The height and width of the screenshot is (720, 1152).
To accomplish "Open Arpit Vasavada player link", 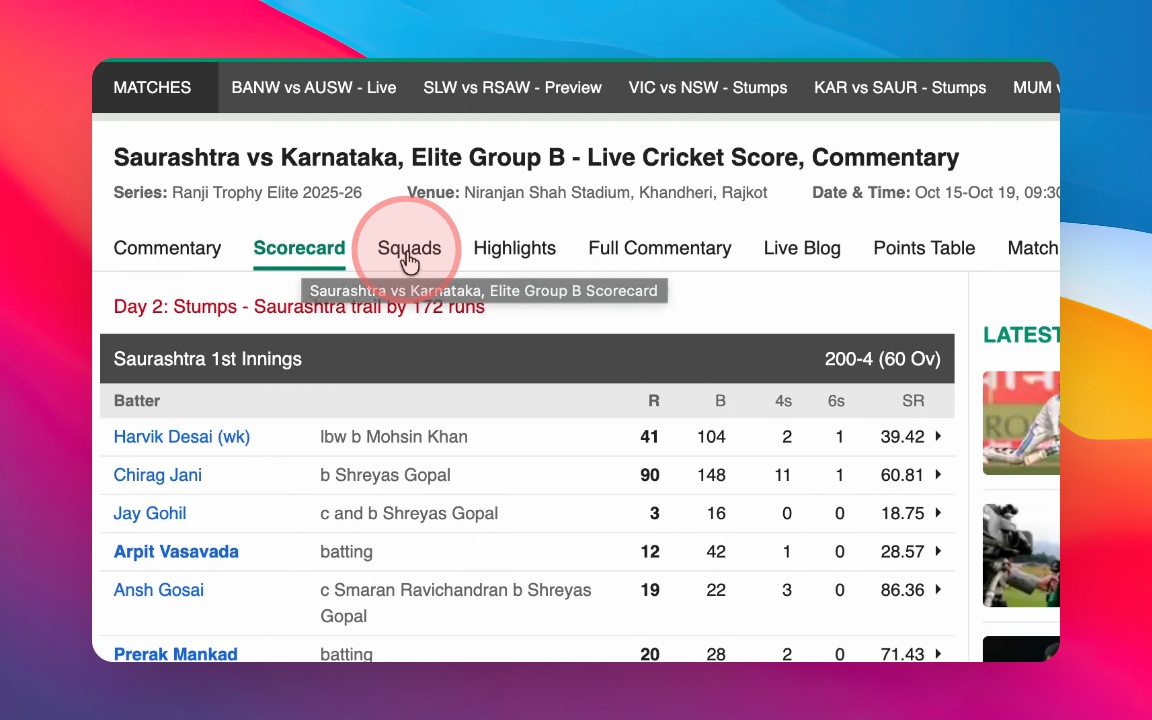I will (x=176, y=551).
